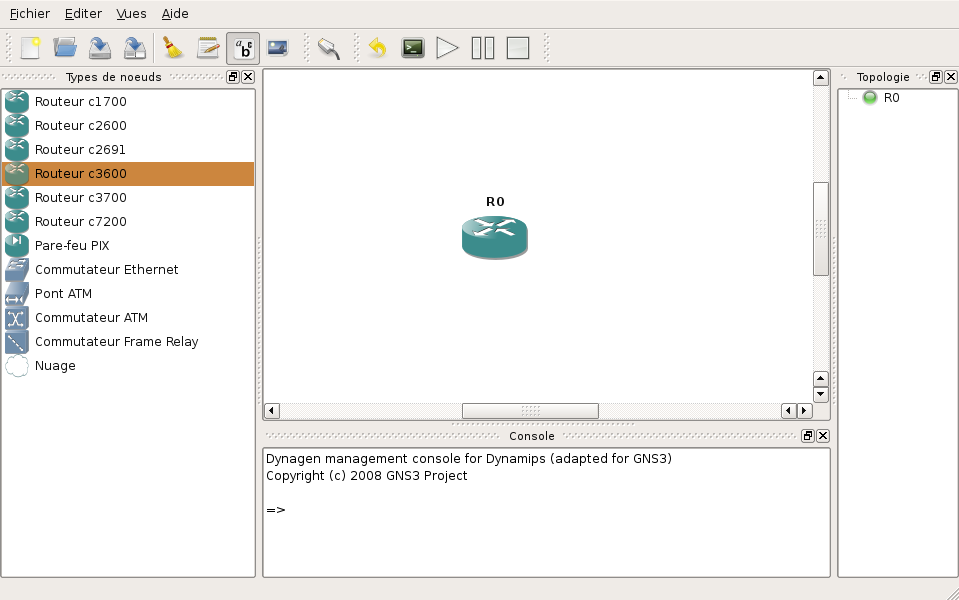
Task: Click canvas horizontal scrollbar rightmost arrow
Action: 805,410
